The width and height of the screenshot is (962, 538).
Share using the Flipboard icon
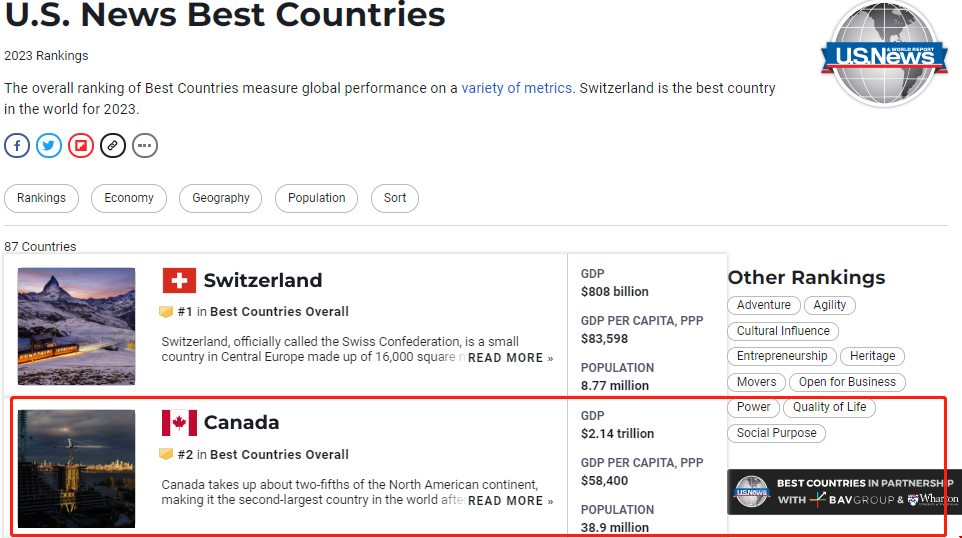[81, 146]
